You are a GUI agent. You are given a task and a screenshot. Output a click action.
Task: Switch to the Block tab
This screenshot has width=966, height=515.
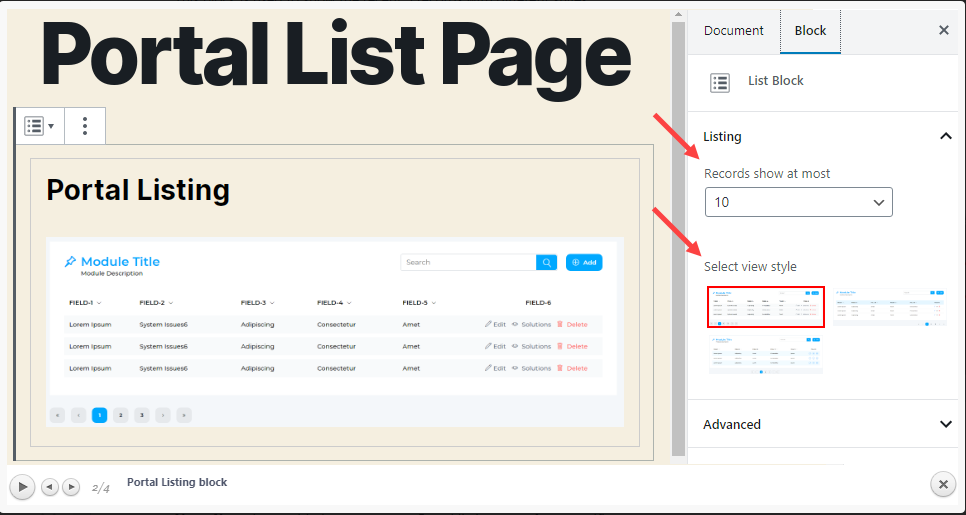click(x=810, y=31)
